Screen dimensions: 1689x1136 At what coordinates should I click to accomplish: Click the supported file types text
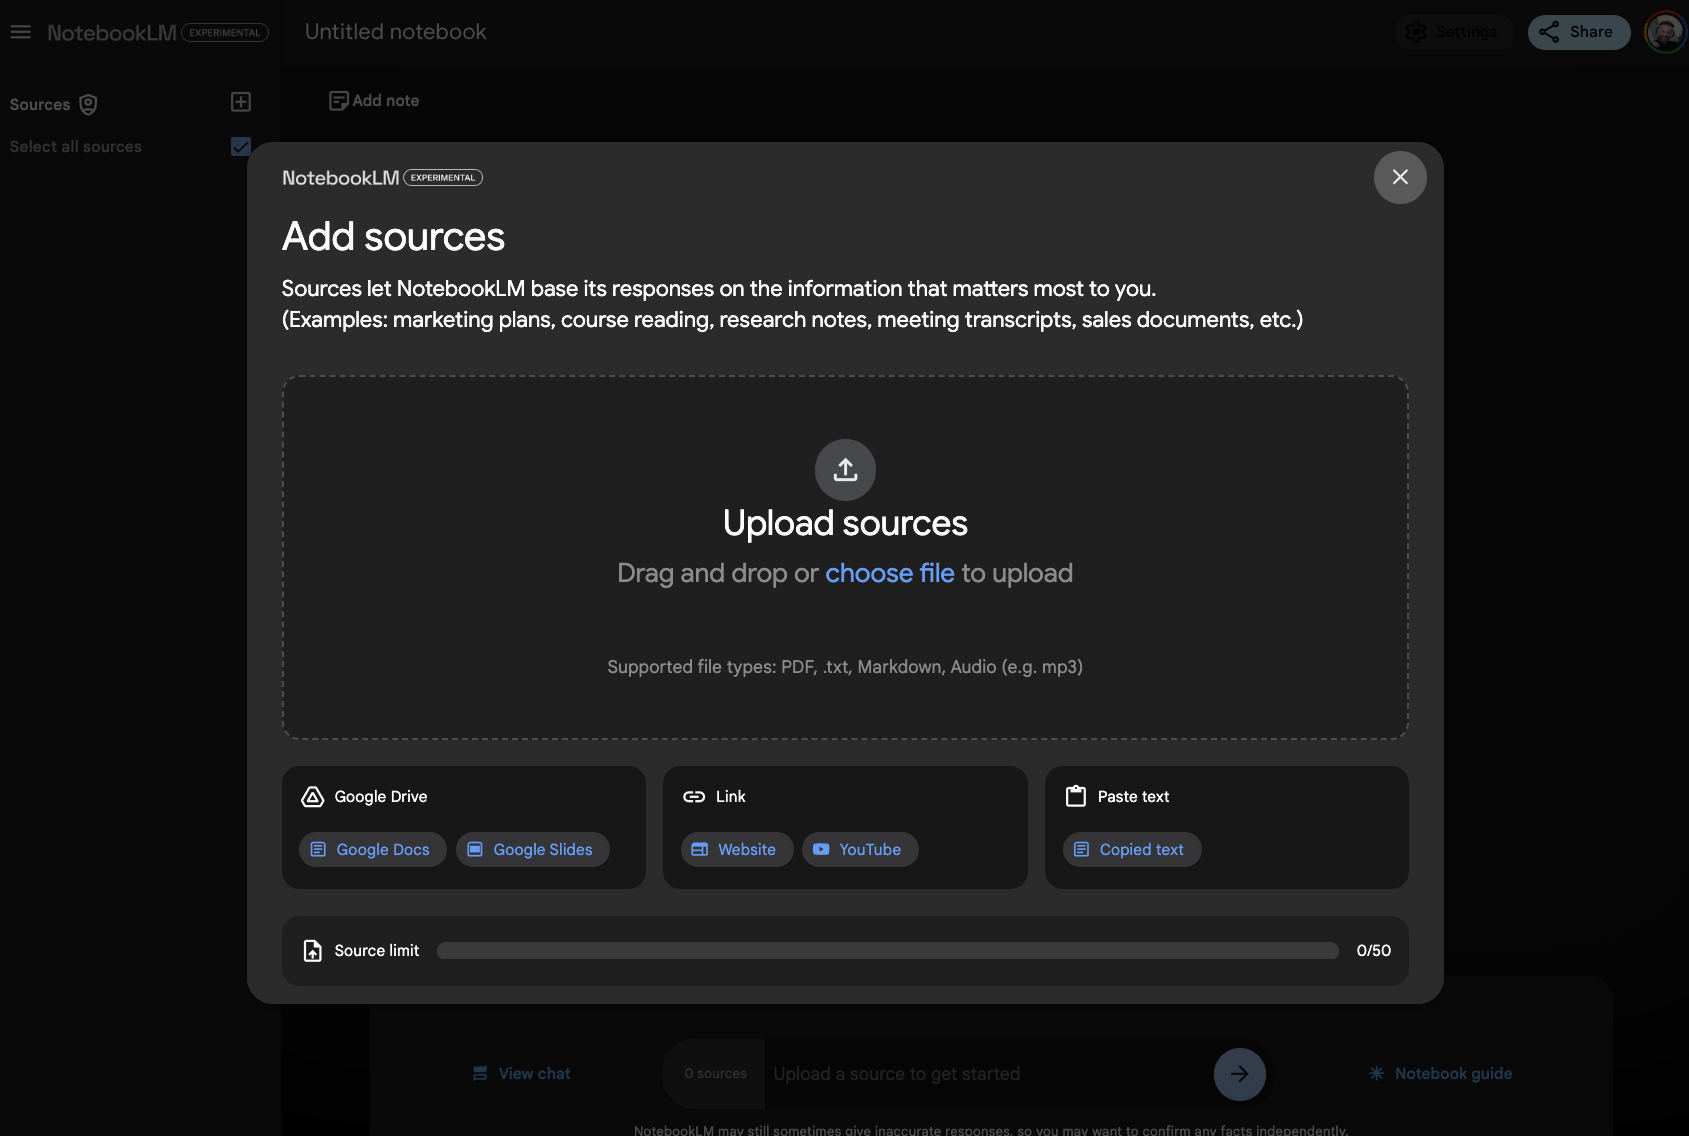click(x=845, y=667)
